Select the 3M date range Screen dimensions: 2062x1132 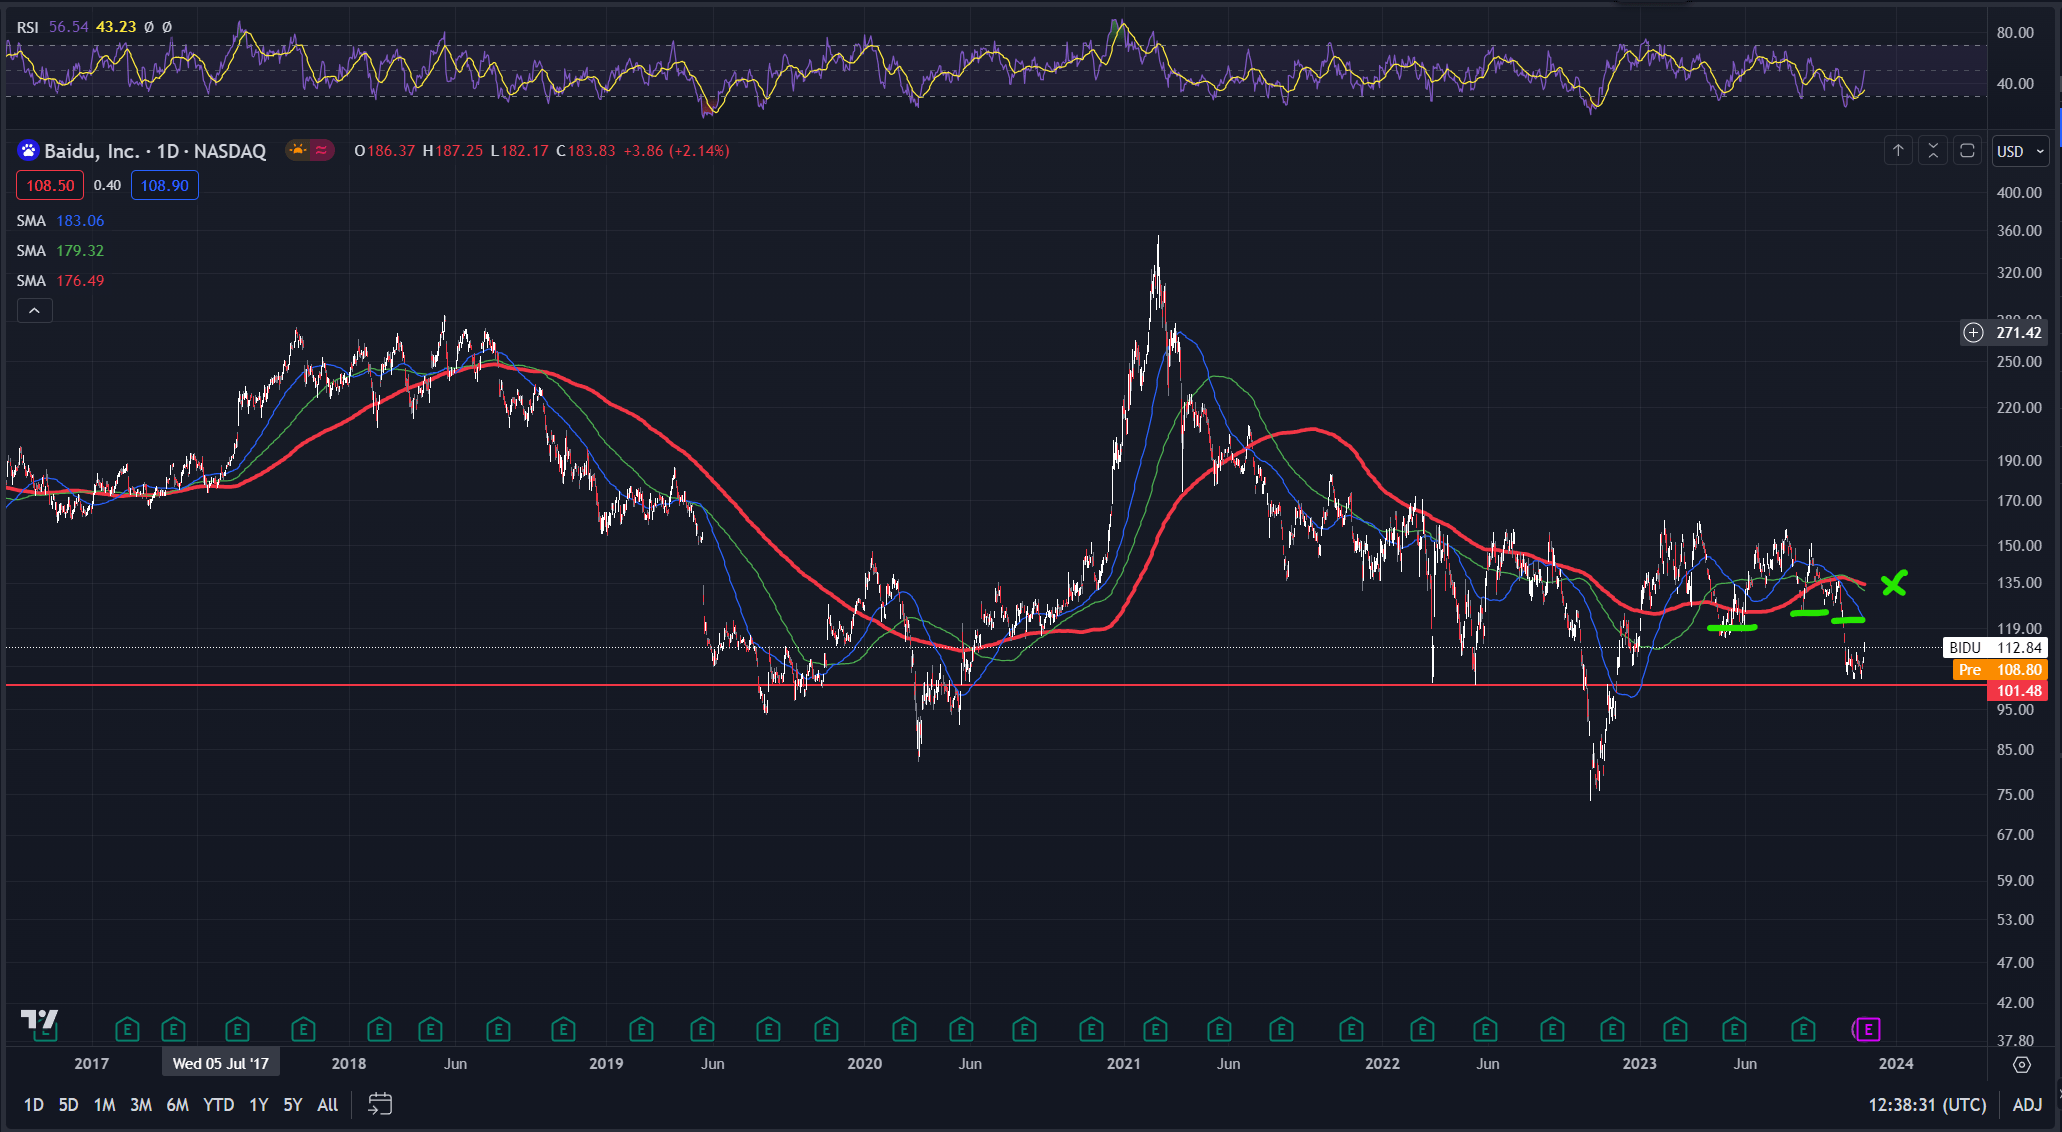[141, 1105]
